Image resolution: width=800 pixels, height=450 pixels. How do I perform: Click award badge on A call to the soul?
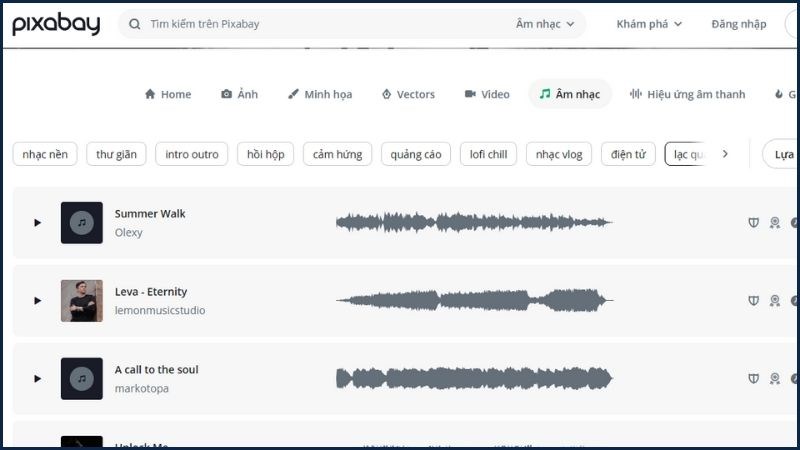(775, 379)
